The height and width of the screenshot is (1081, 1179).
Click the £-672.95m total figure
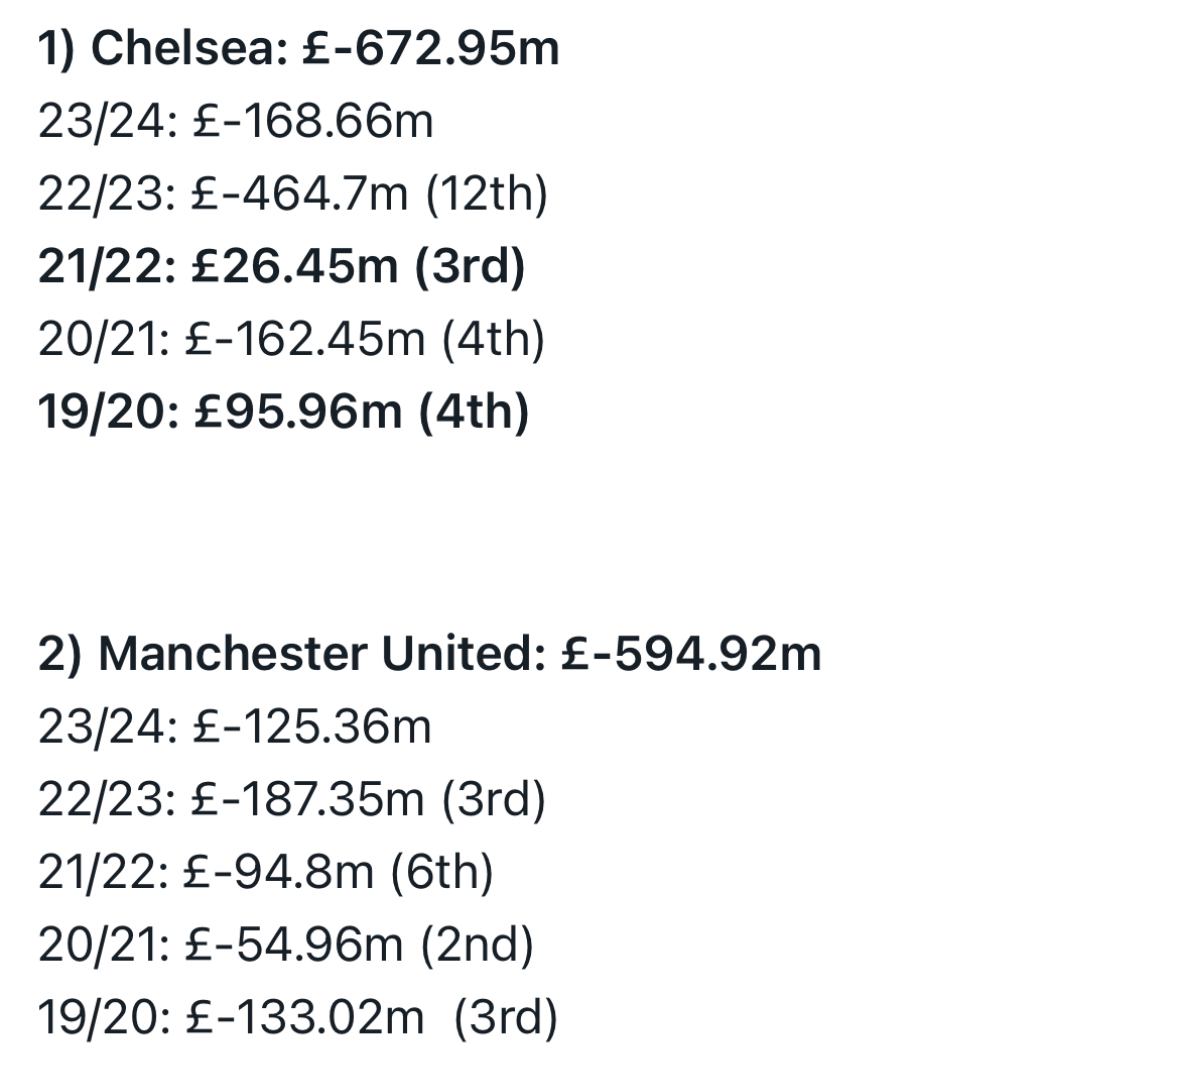click(431, 50)
